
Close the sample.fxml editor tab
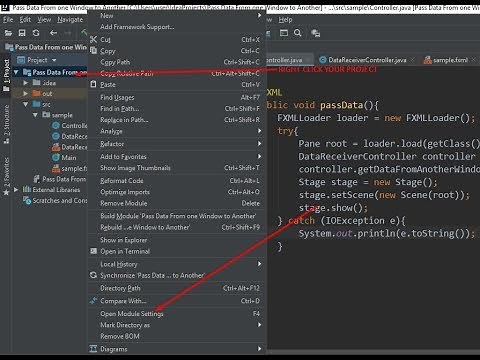(474, 60)
